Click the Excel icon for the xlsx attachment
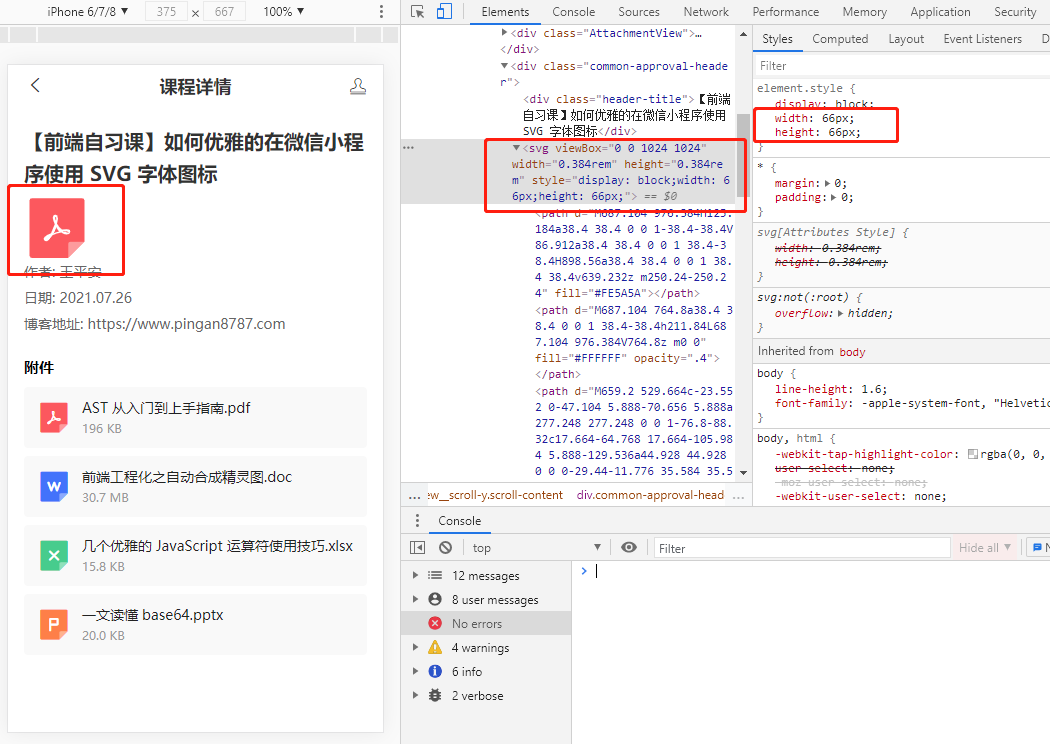This screenshot has height=744, width=1050. click(x=54, y=555)
